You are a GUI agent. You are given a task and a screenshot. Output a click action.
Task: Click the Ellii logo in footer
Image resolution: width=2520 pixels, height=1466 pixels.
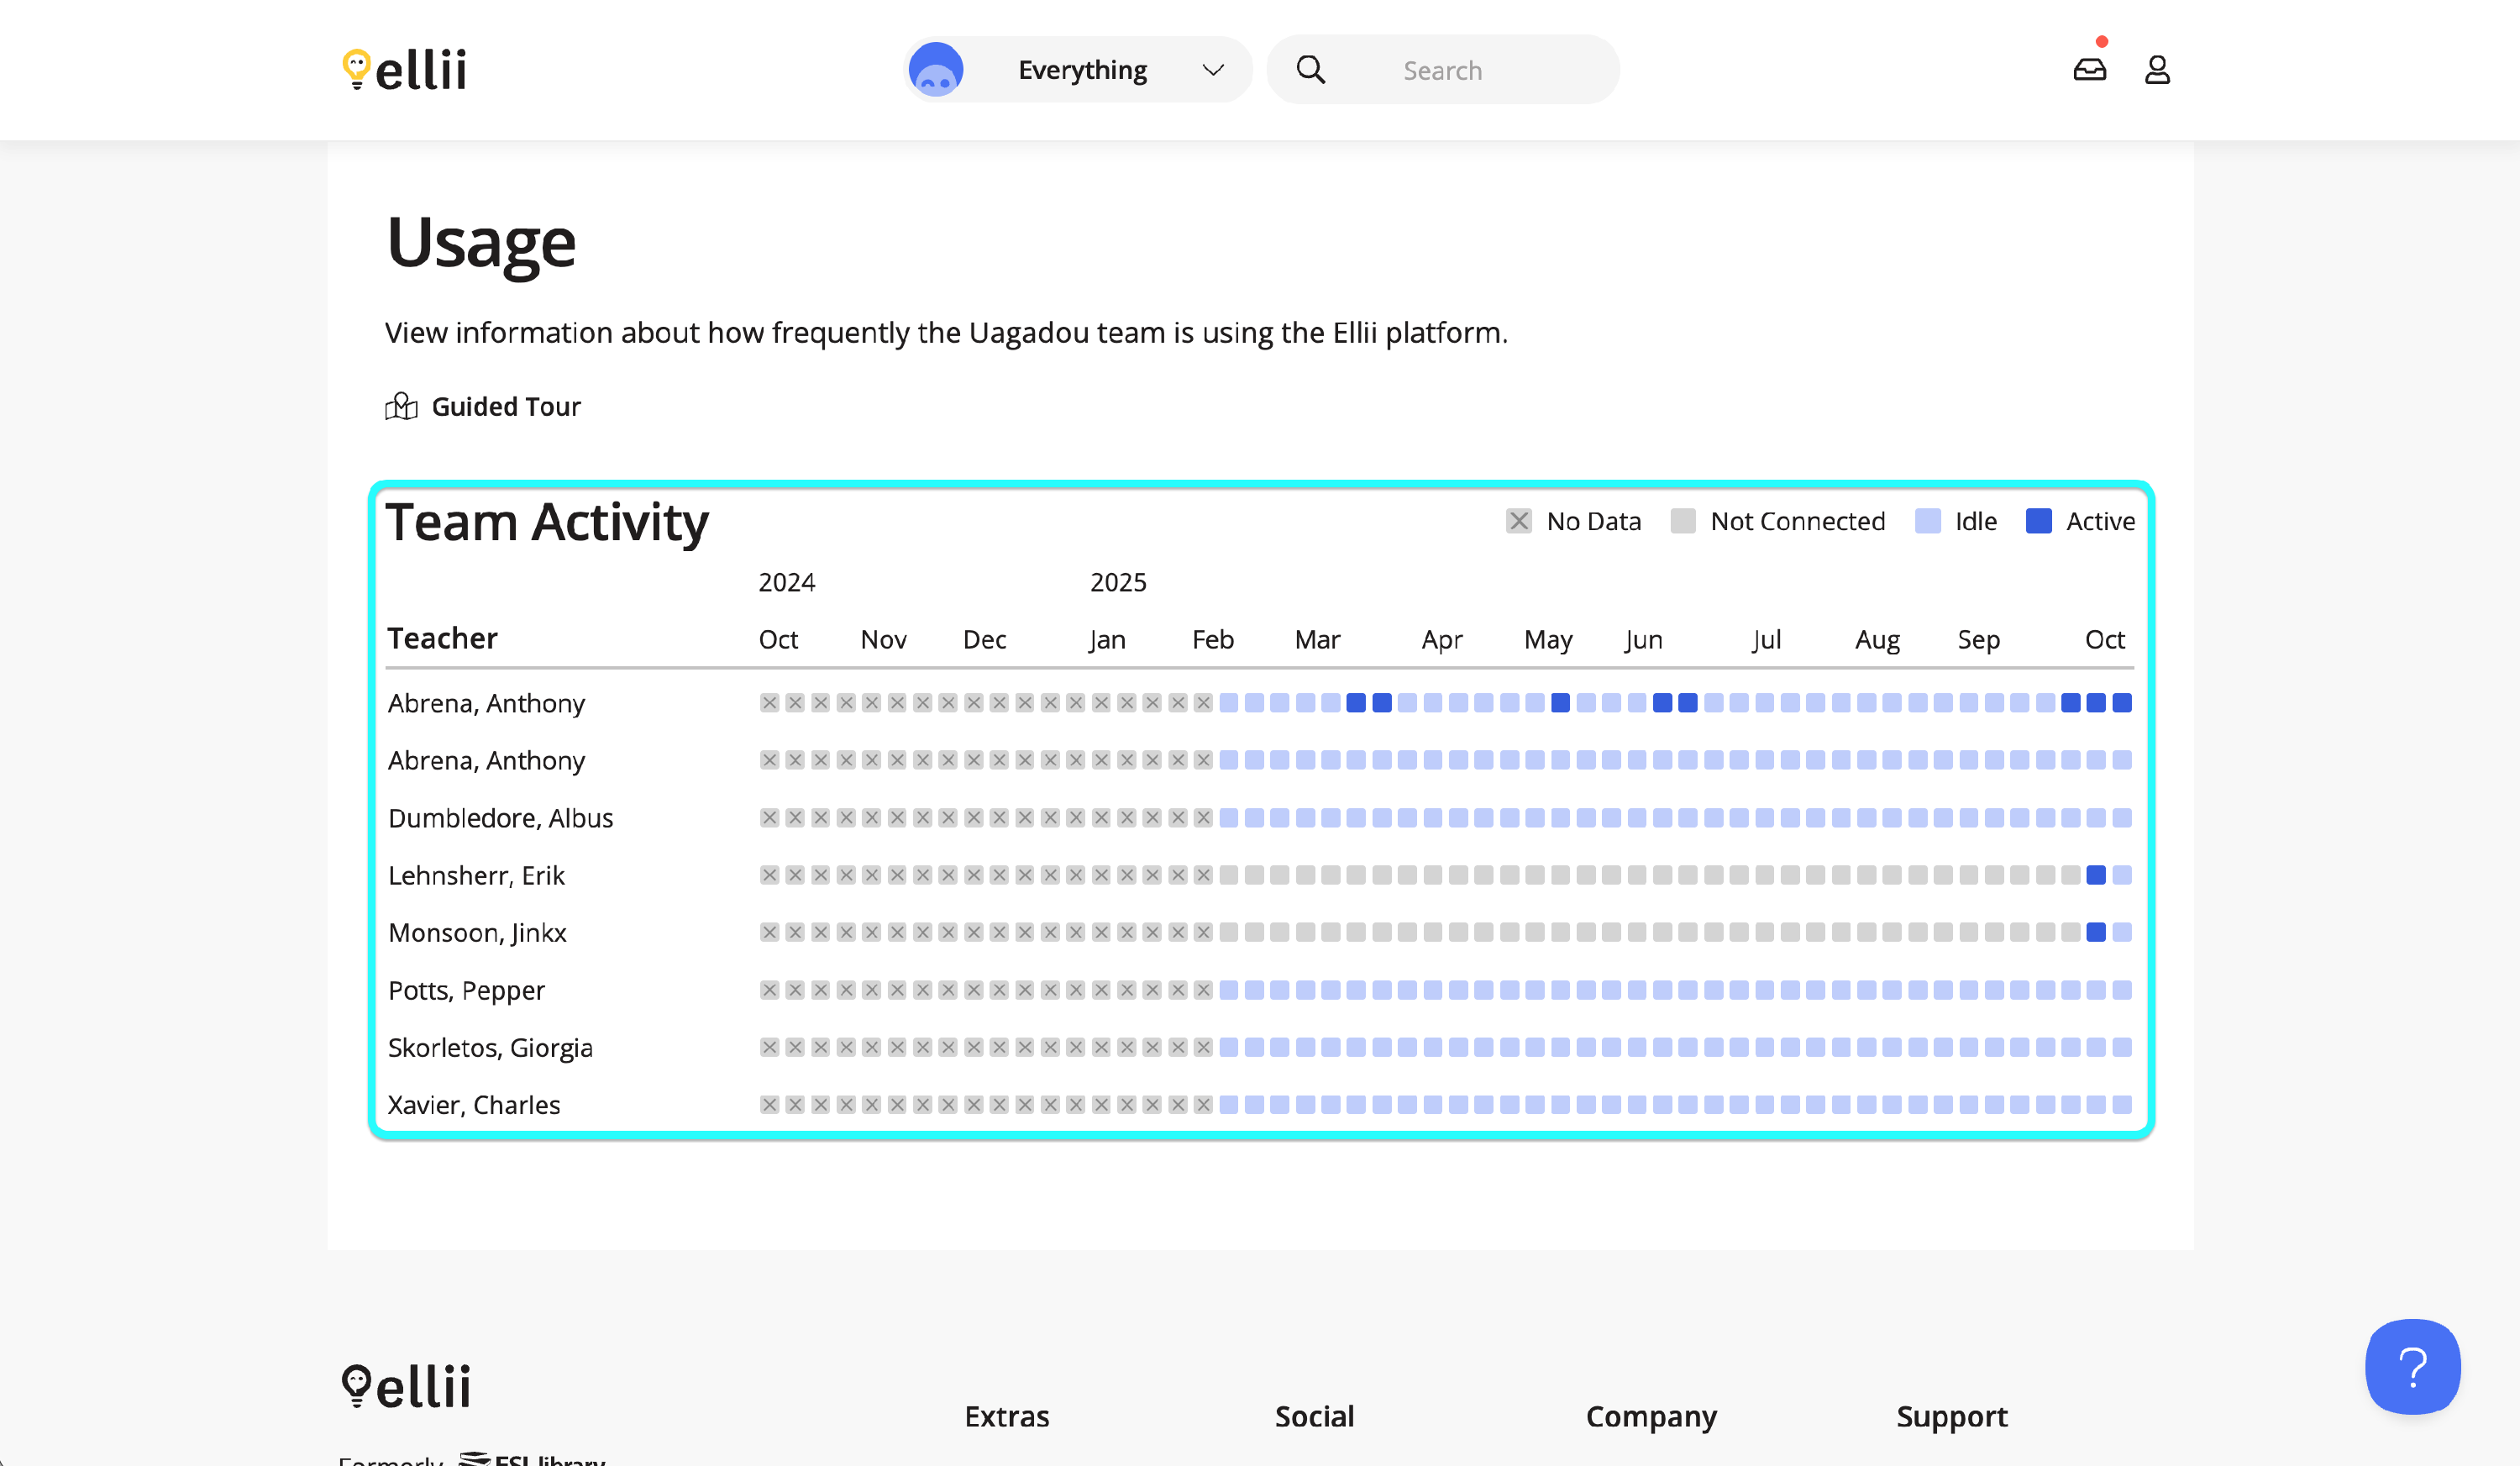(406, 1386)
